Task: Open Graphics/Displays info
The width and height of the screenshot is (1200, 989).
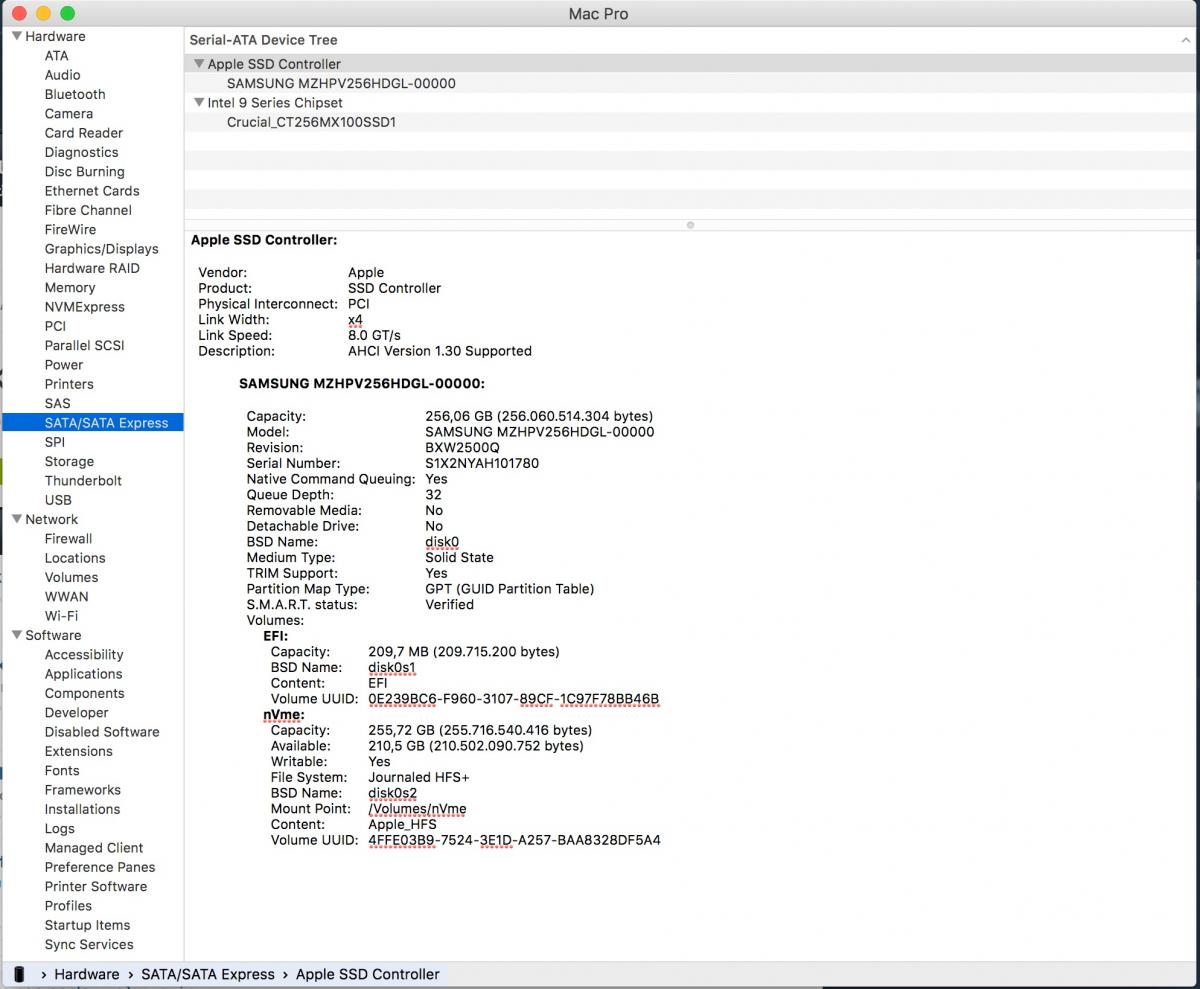Action: point(102,249)
